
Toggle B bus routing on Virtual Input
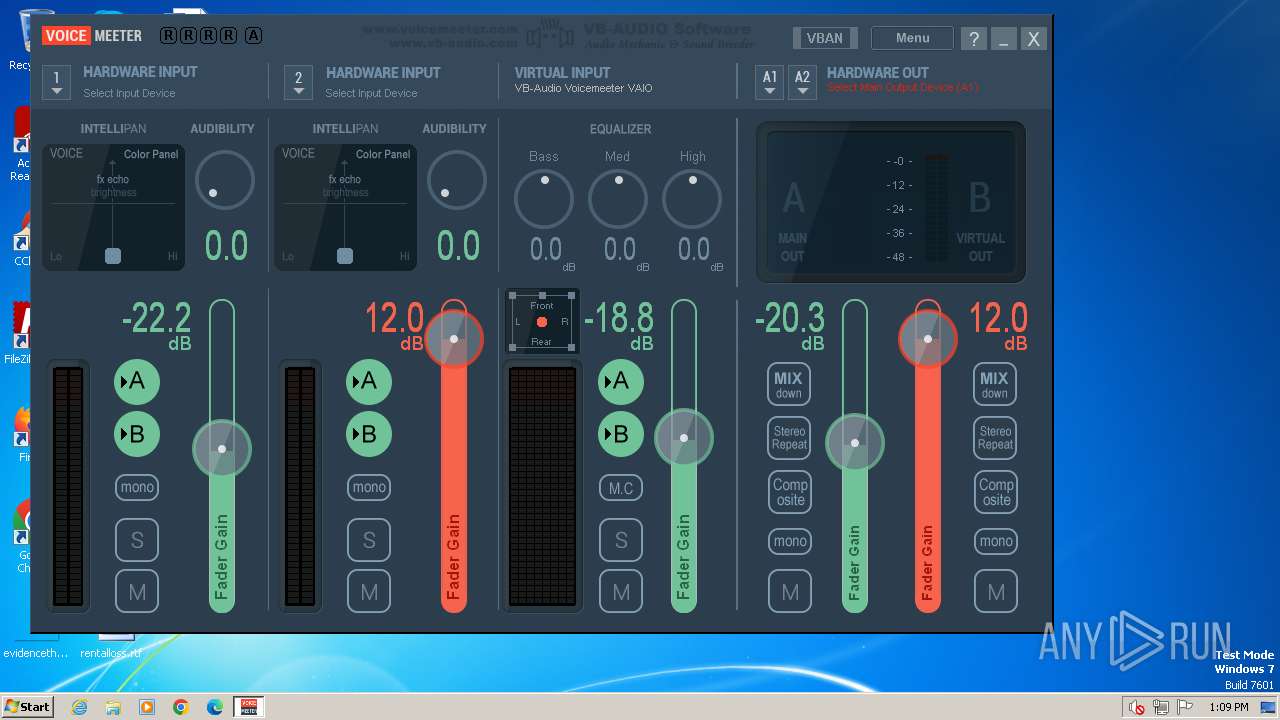(x=621, y=434)
